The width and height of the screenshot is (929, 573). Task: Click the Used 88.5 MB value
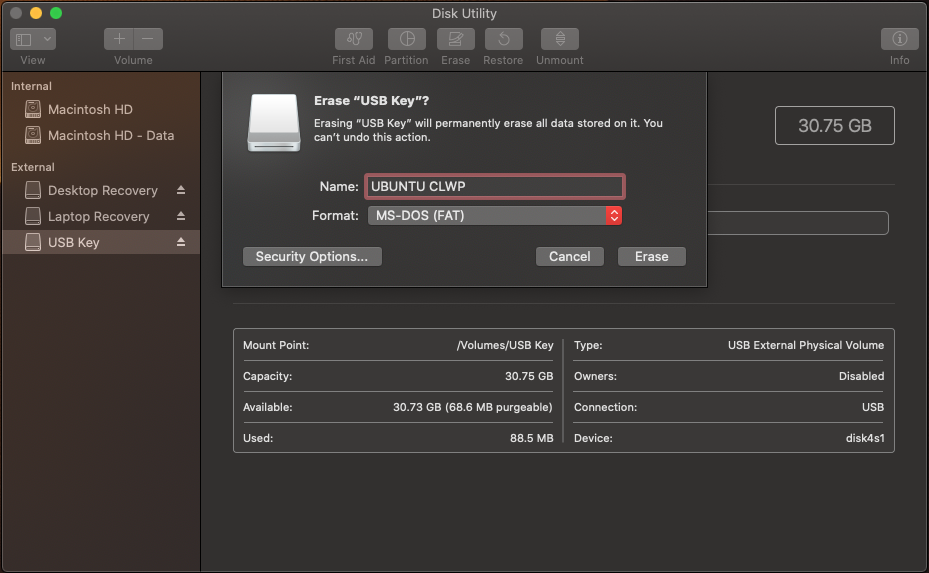(531, 438)
